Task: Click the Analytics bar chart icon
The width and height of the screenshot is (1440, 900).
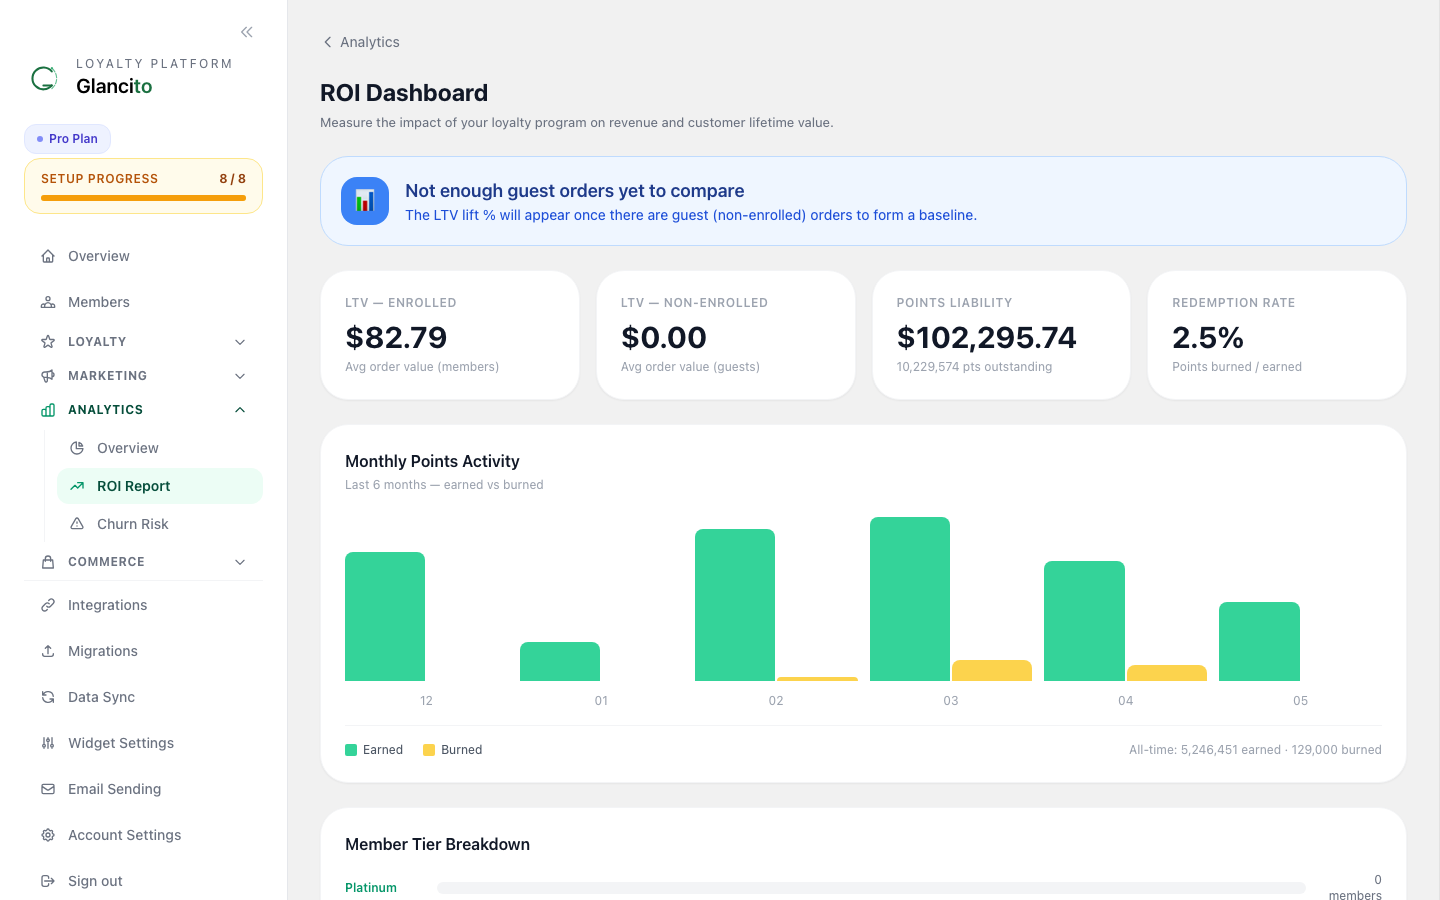Action: tap(48, 410)
